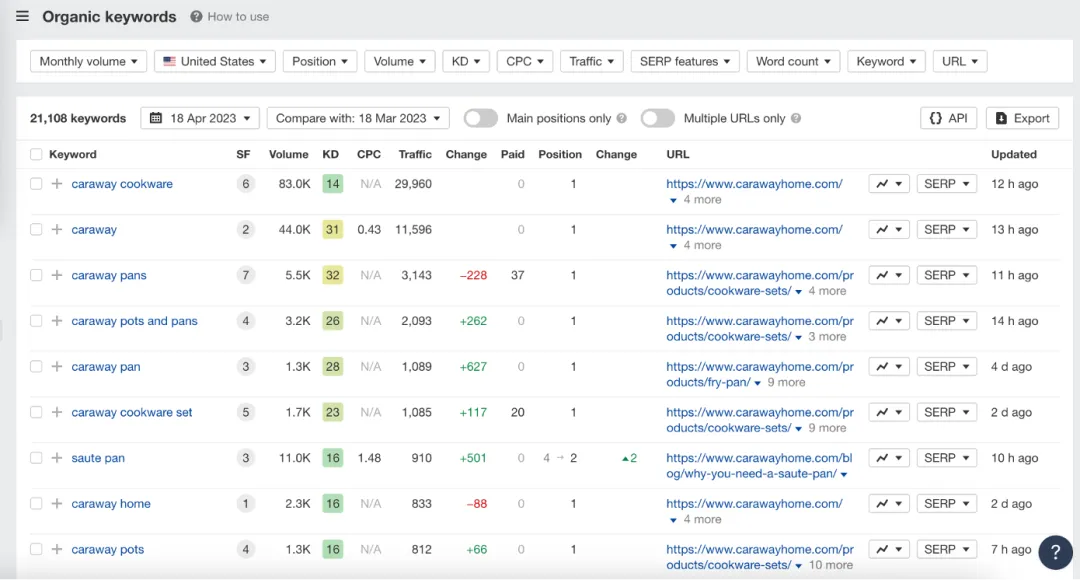
Task: Open the 18 Apr 2023 date picker
Action: click(x=200, y=118)
